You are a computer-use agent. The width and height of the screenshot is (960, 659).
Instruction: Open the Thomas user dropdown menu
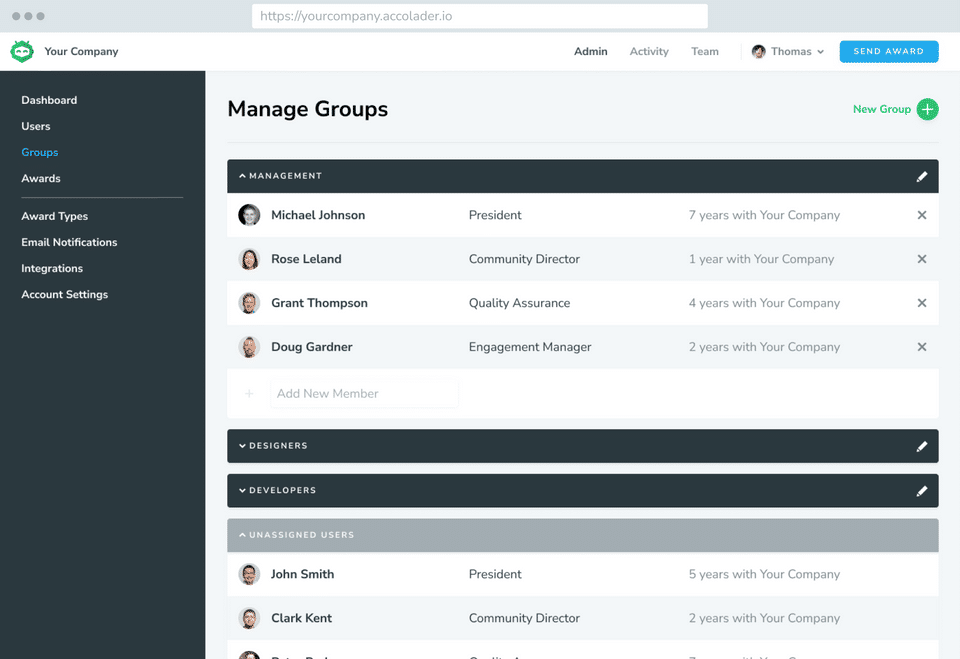coord(788,52)
